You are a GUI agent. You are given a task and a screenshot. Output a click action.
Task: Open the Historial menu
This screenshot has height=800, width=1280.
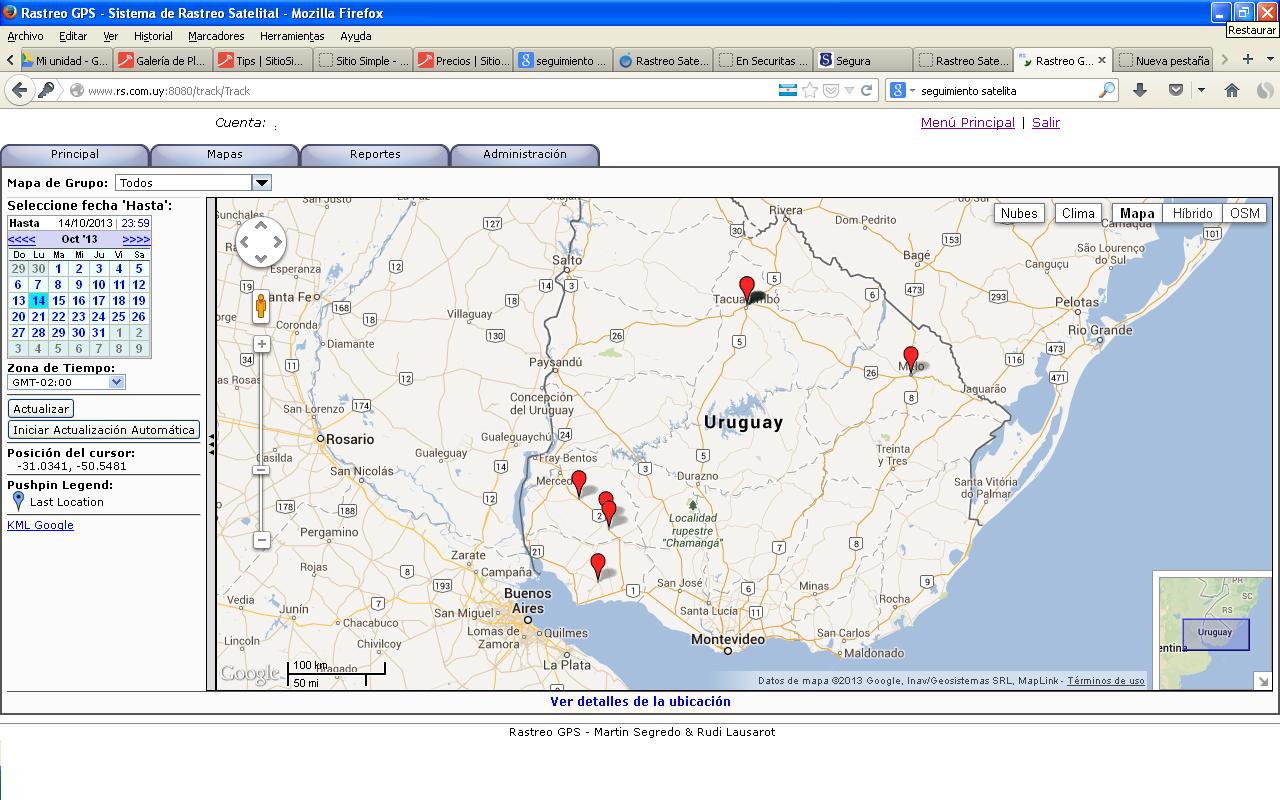pos(153,36)
